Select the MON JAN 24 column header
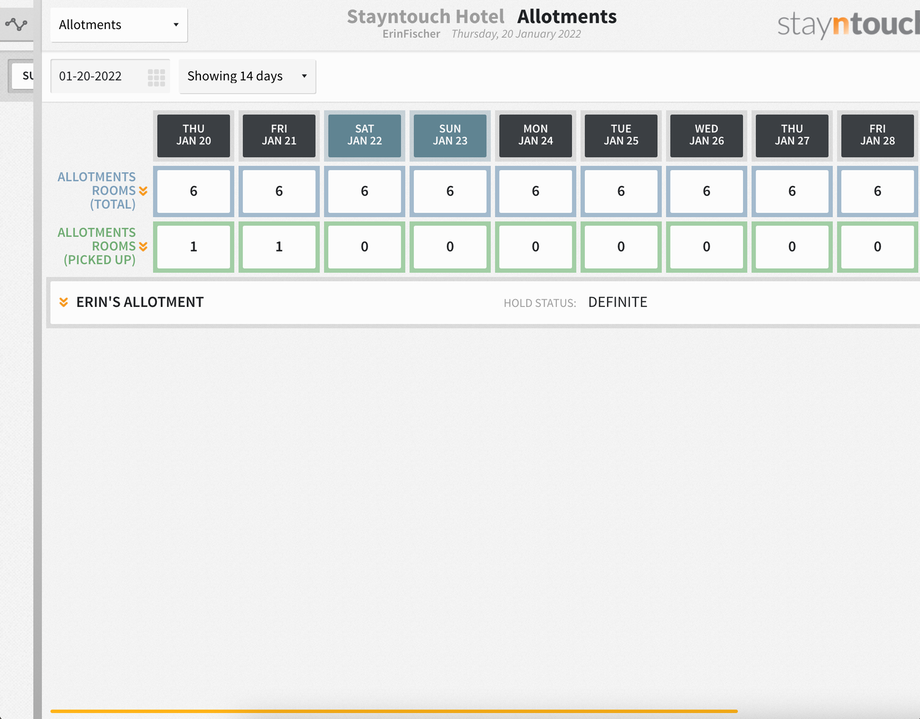The height and width of the screenshot is (719, 920). point(536,136)
